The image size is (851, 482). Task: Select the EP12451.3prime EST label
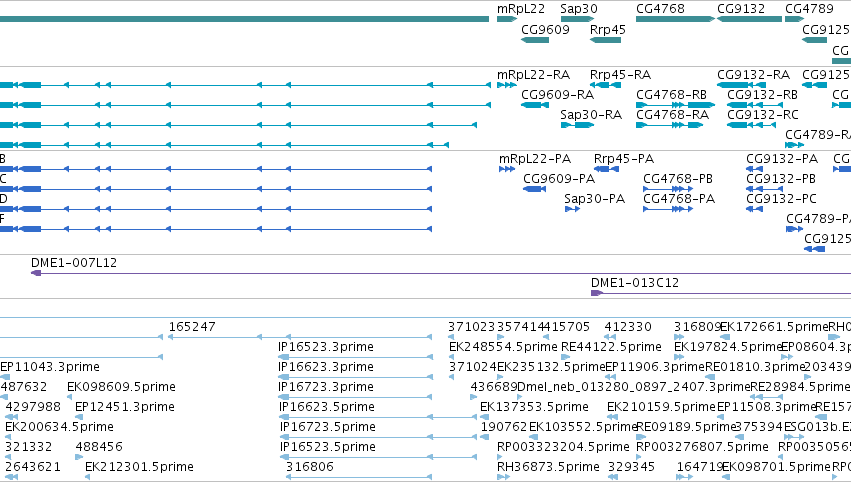tap(125, 407)
